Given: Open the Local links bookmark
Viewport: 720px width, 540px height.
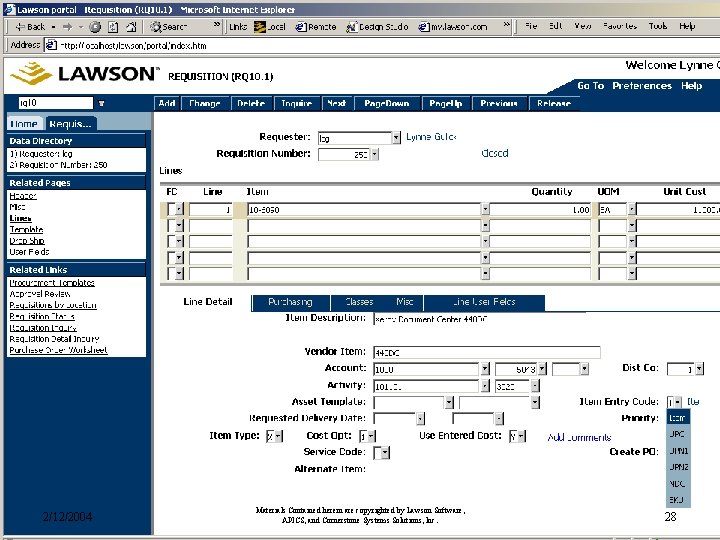Looking at the screenshot, I should pos(270,27).
